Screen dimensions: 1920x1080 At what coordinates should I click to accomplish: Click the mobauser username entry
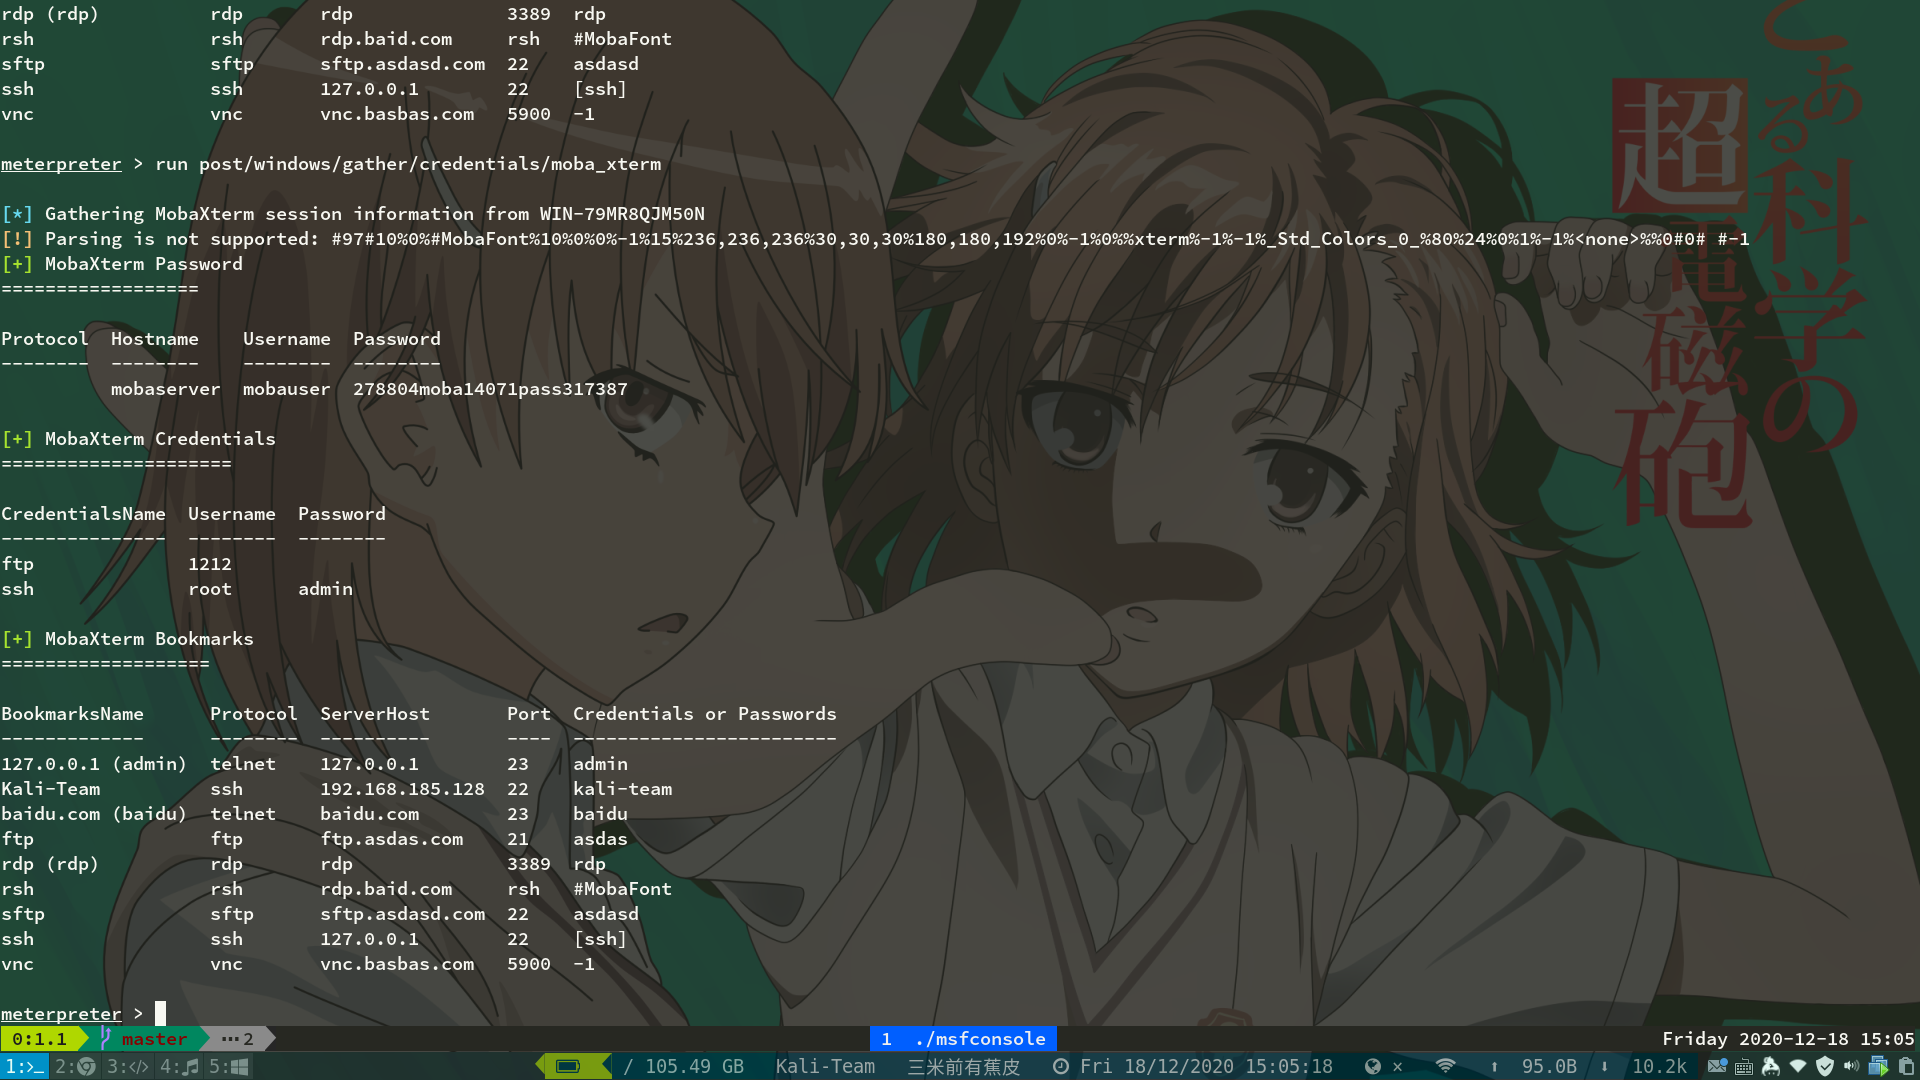click(287, 389)
